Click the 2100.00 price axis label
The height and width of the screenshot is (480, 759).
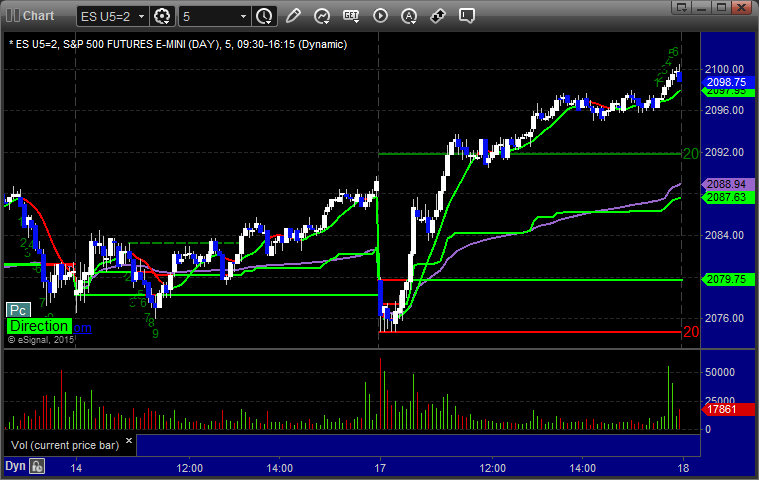pos(724,69)
